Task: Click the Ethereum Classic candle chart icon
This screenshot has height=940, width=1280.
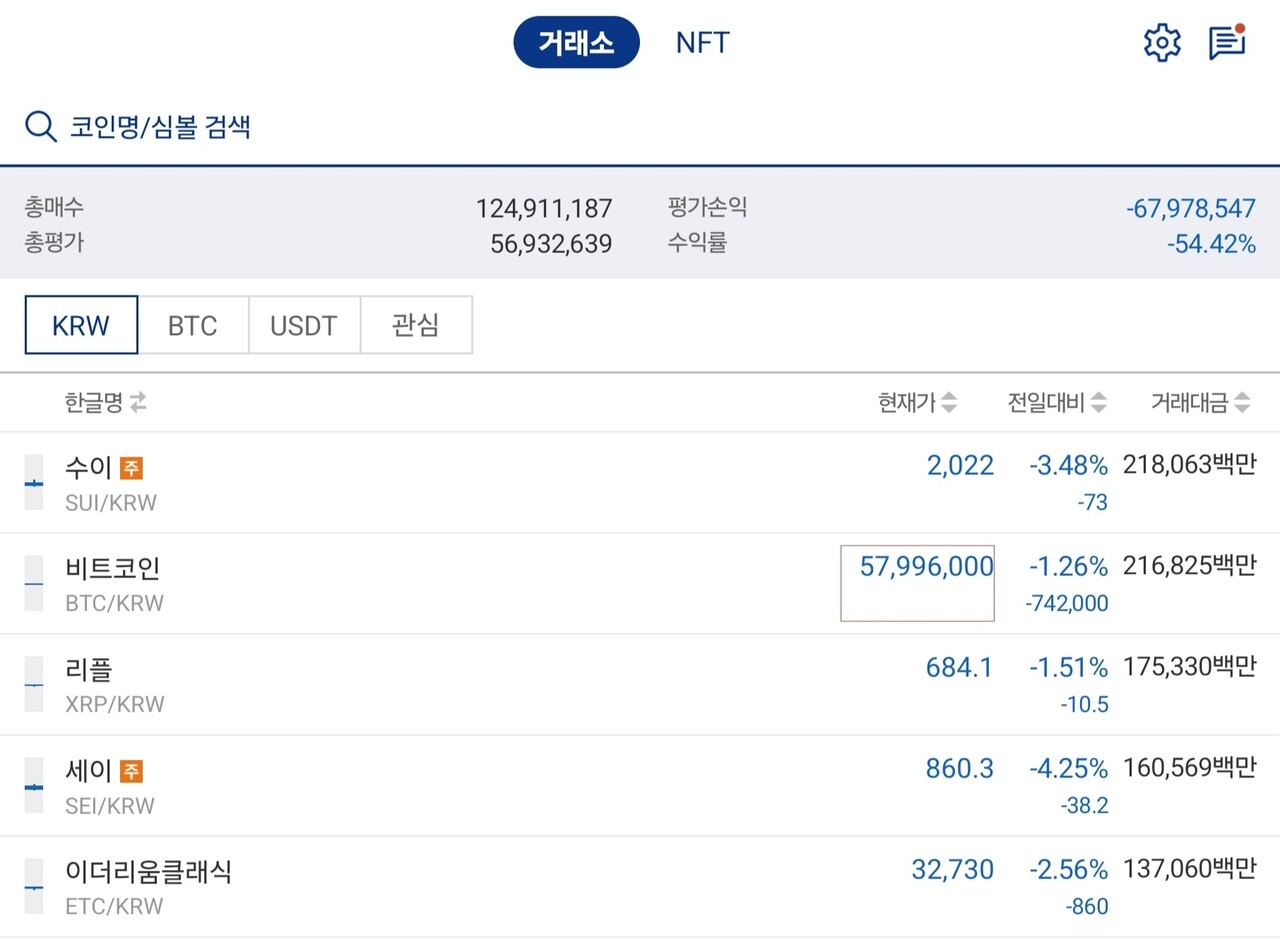Action: click(x=34, y=886)
